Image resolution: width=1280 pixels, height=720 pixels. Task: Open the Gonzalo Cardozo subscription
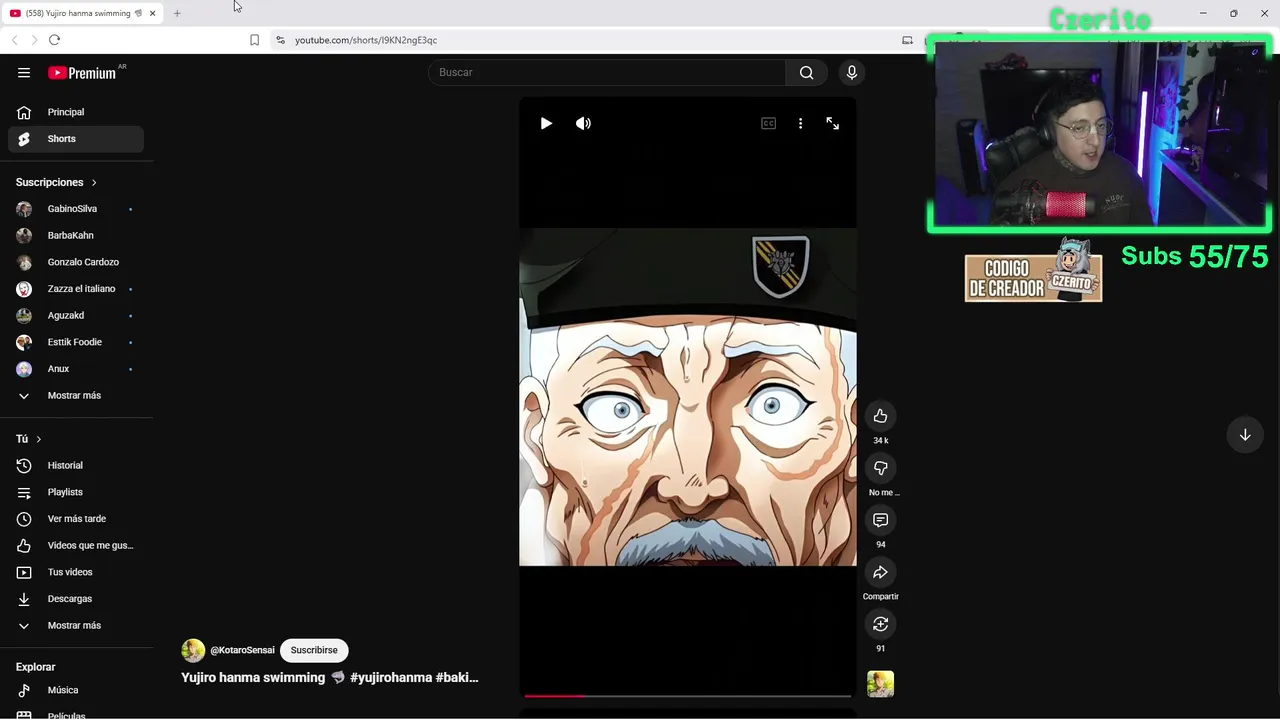76,262
